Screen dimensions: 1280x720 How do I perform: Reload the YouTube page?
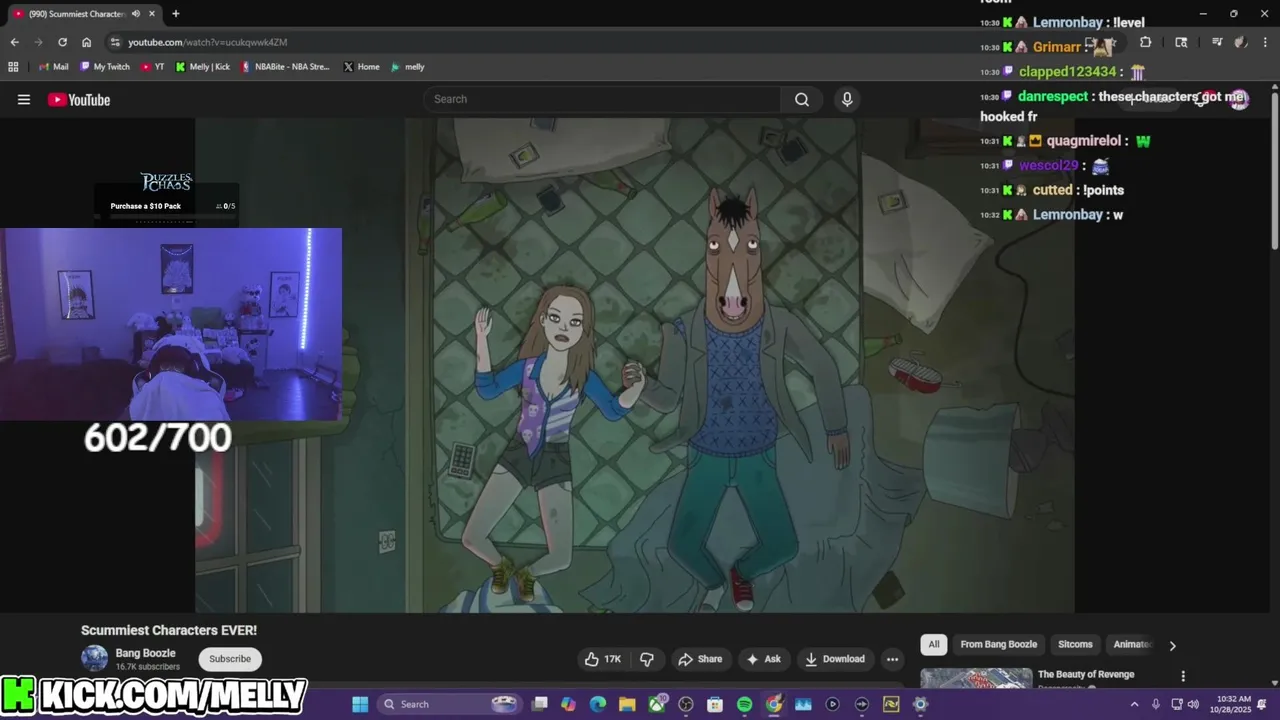pos(62,42)
